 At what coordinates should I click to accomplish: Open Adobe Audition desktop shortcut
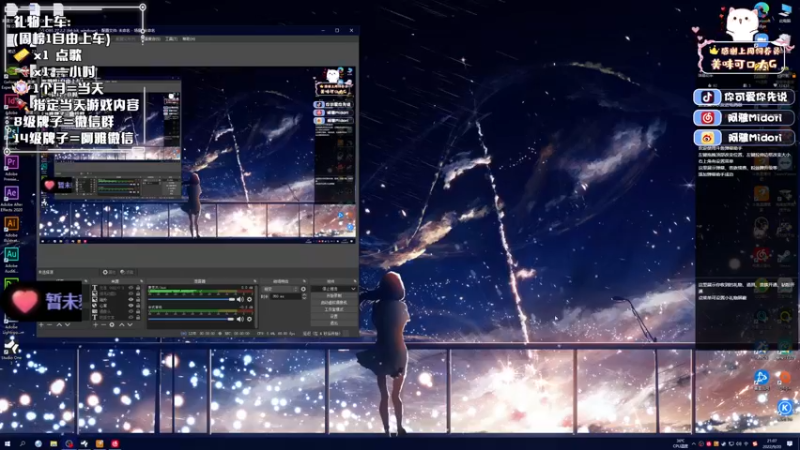[11, 258]
